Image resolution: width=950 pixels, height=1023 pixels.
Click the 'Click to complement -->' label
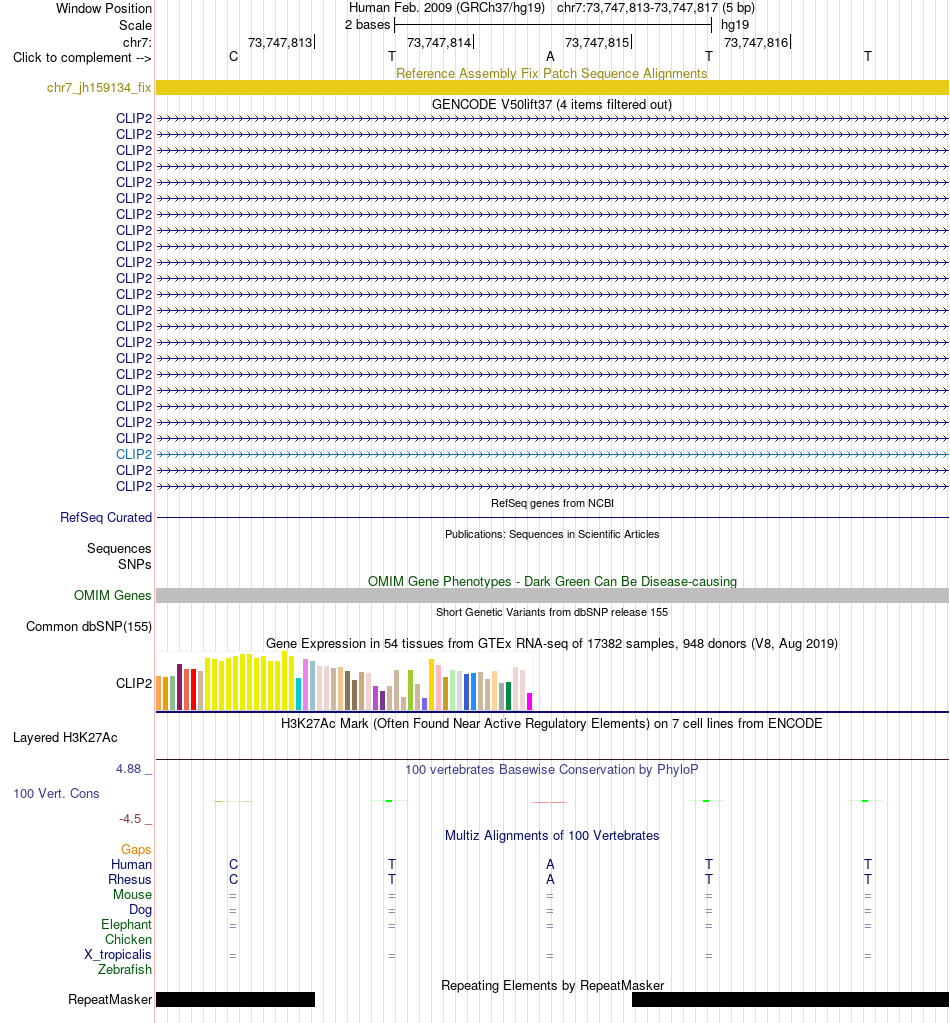[82, 57]
